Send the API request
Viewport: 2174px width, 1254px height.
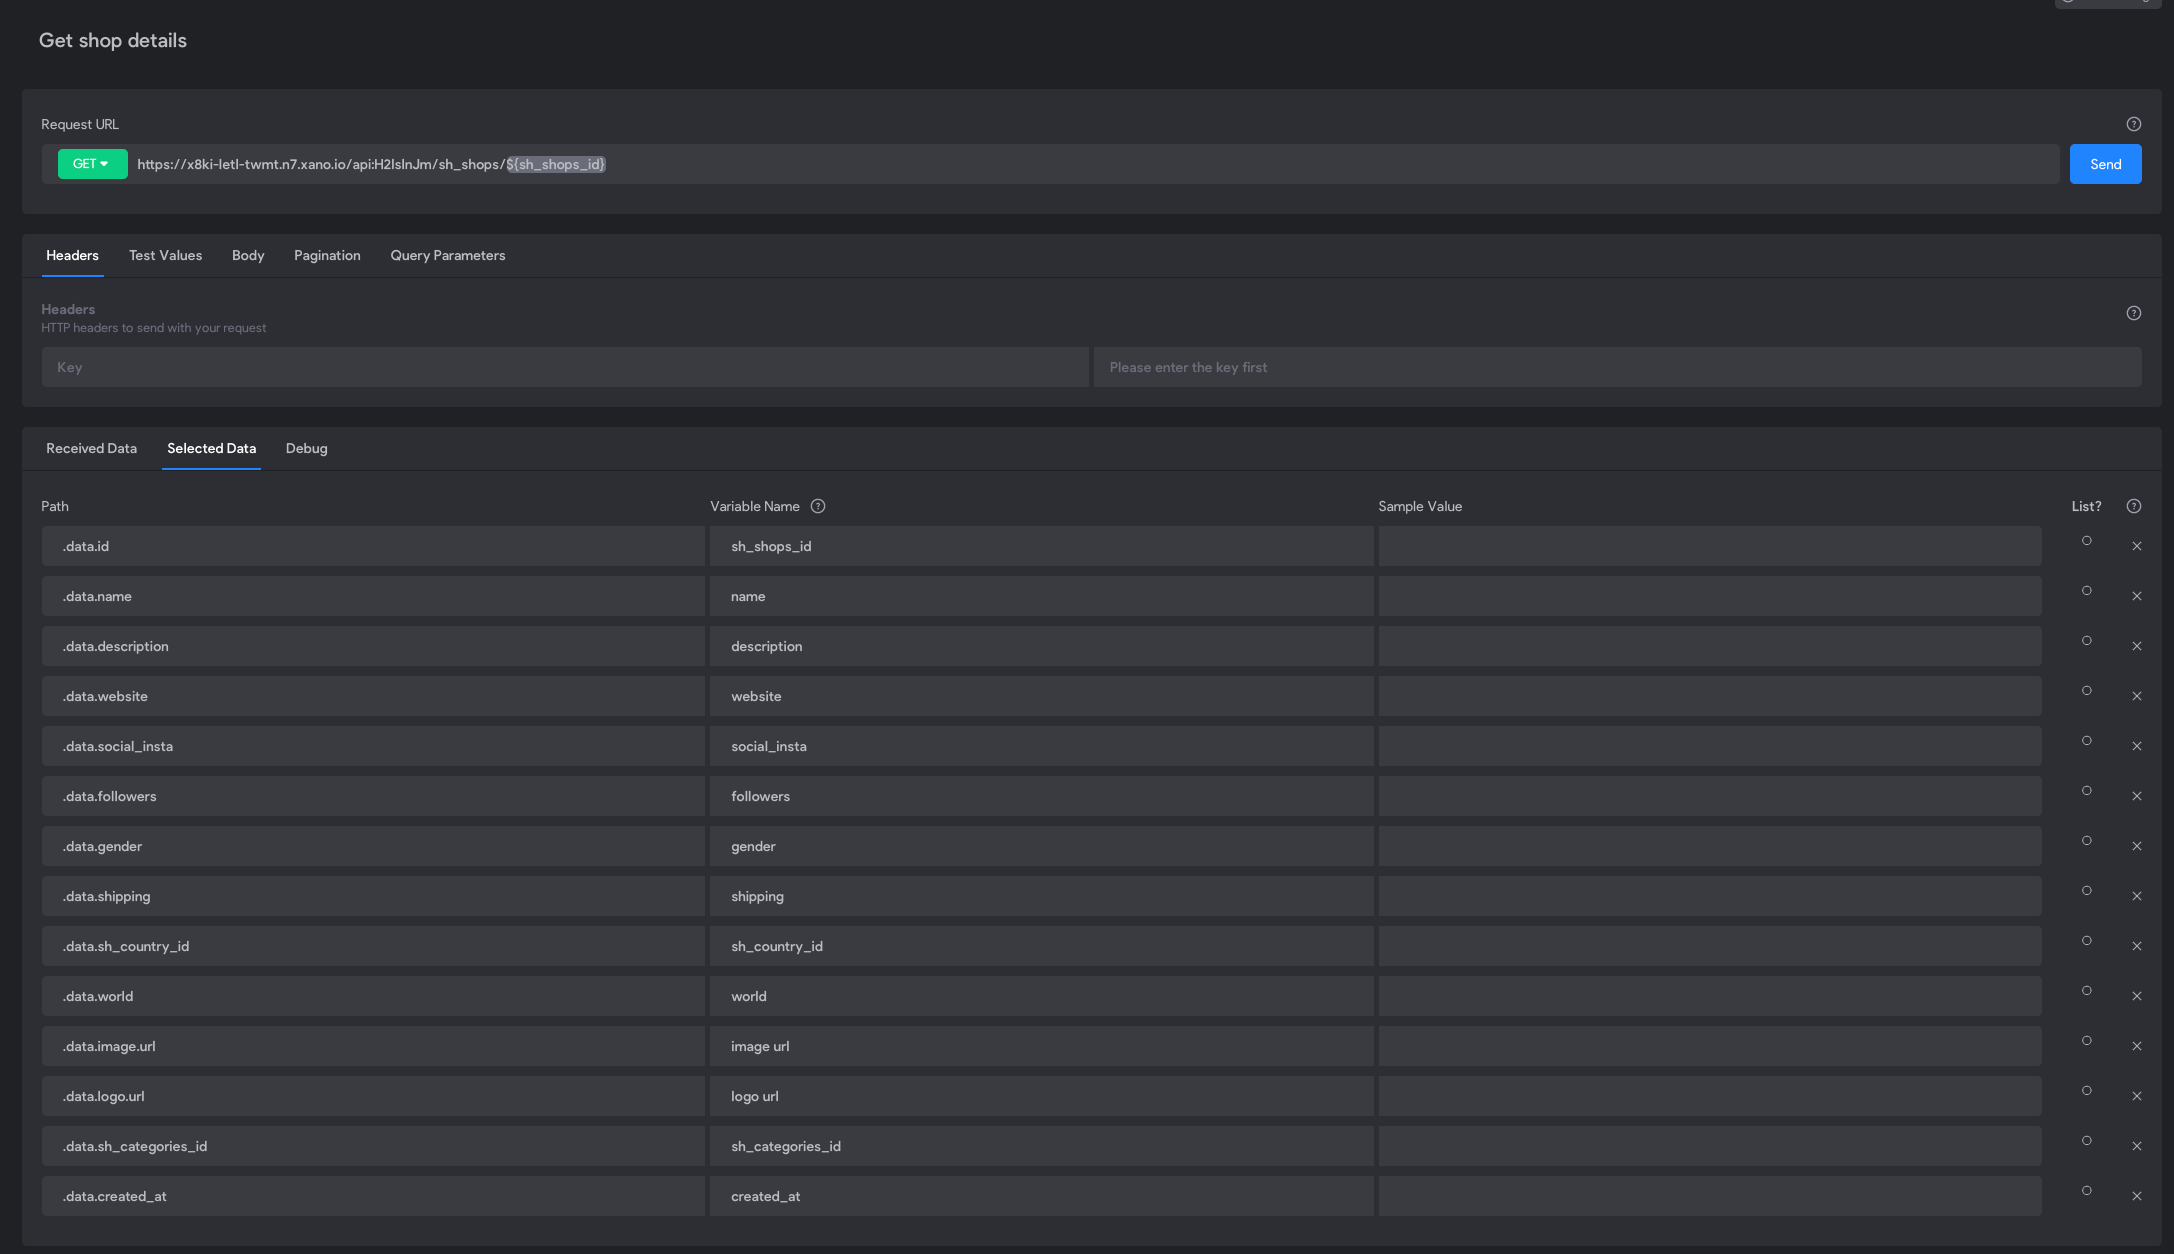[2105, 164]
